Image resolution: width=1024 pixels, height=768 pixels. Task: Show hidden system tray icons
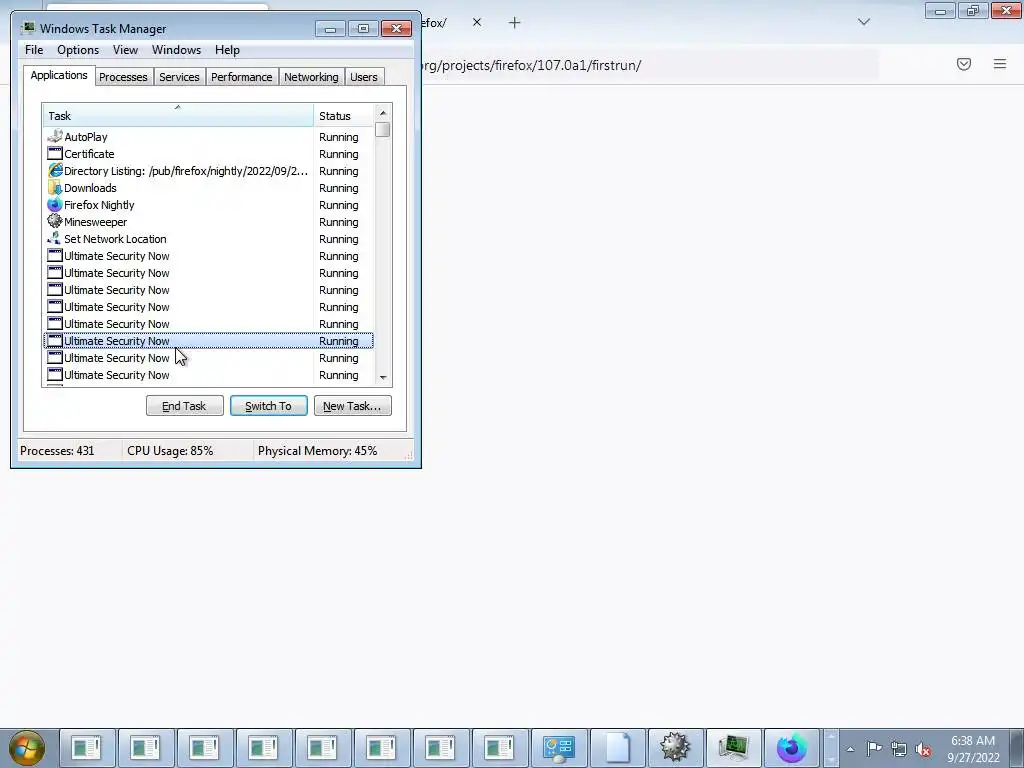click(x=850, y=749)
